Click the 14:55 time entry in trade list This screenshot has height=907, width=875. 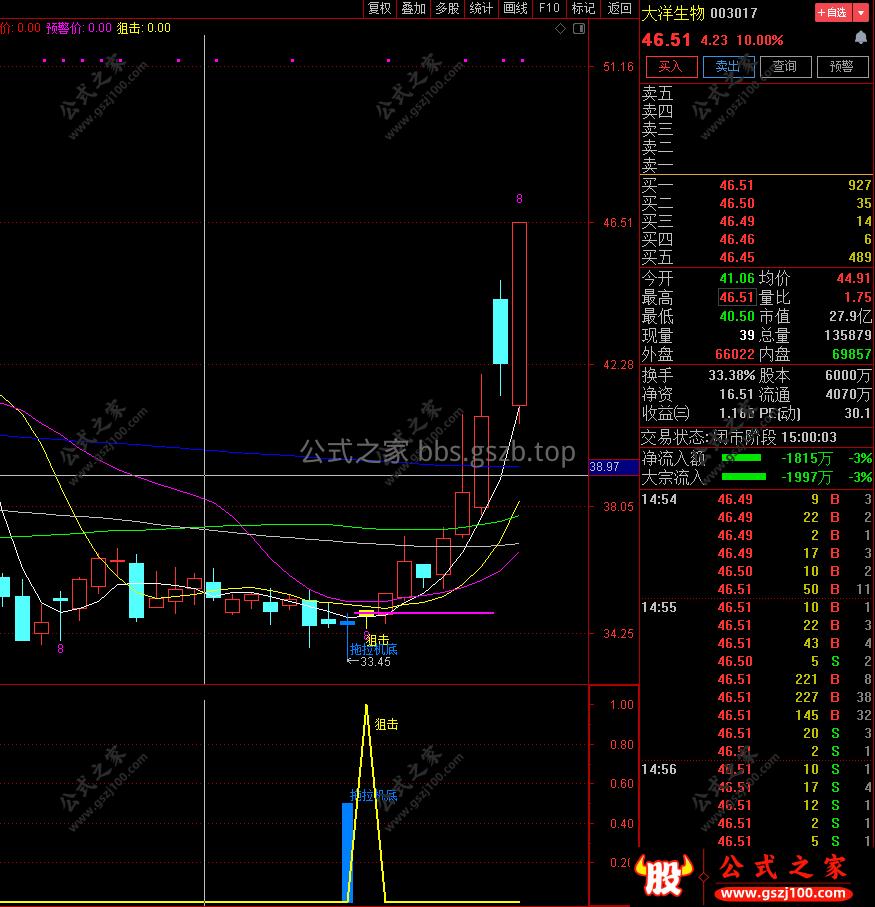pos(659,607)
